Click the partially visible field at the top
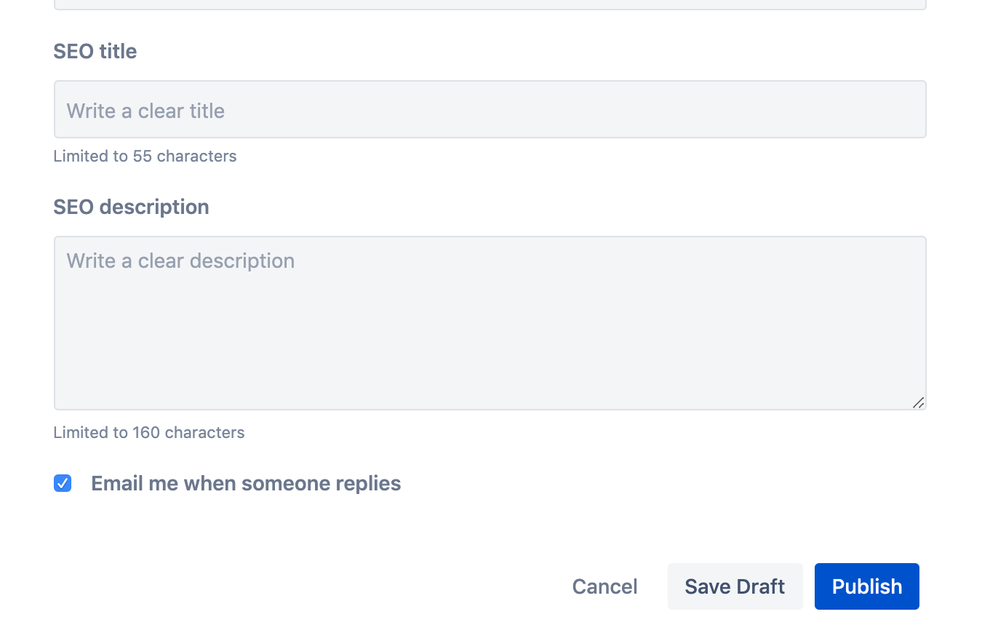Viewport: 998px width, 636px height. click(x=490, y=4)
